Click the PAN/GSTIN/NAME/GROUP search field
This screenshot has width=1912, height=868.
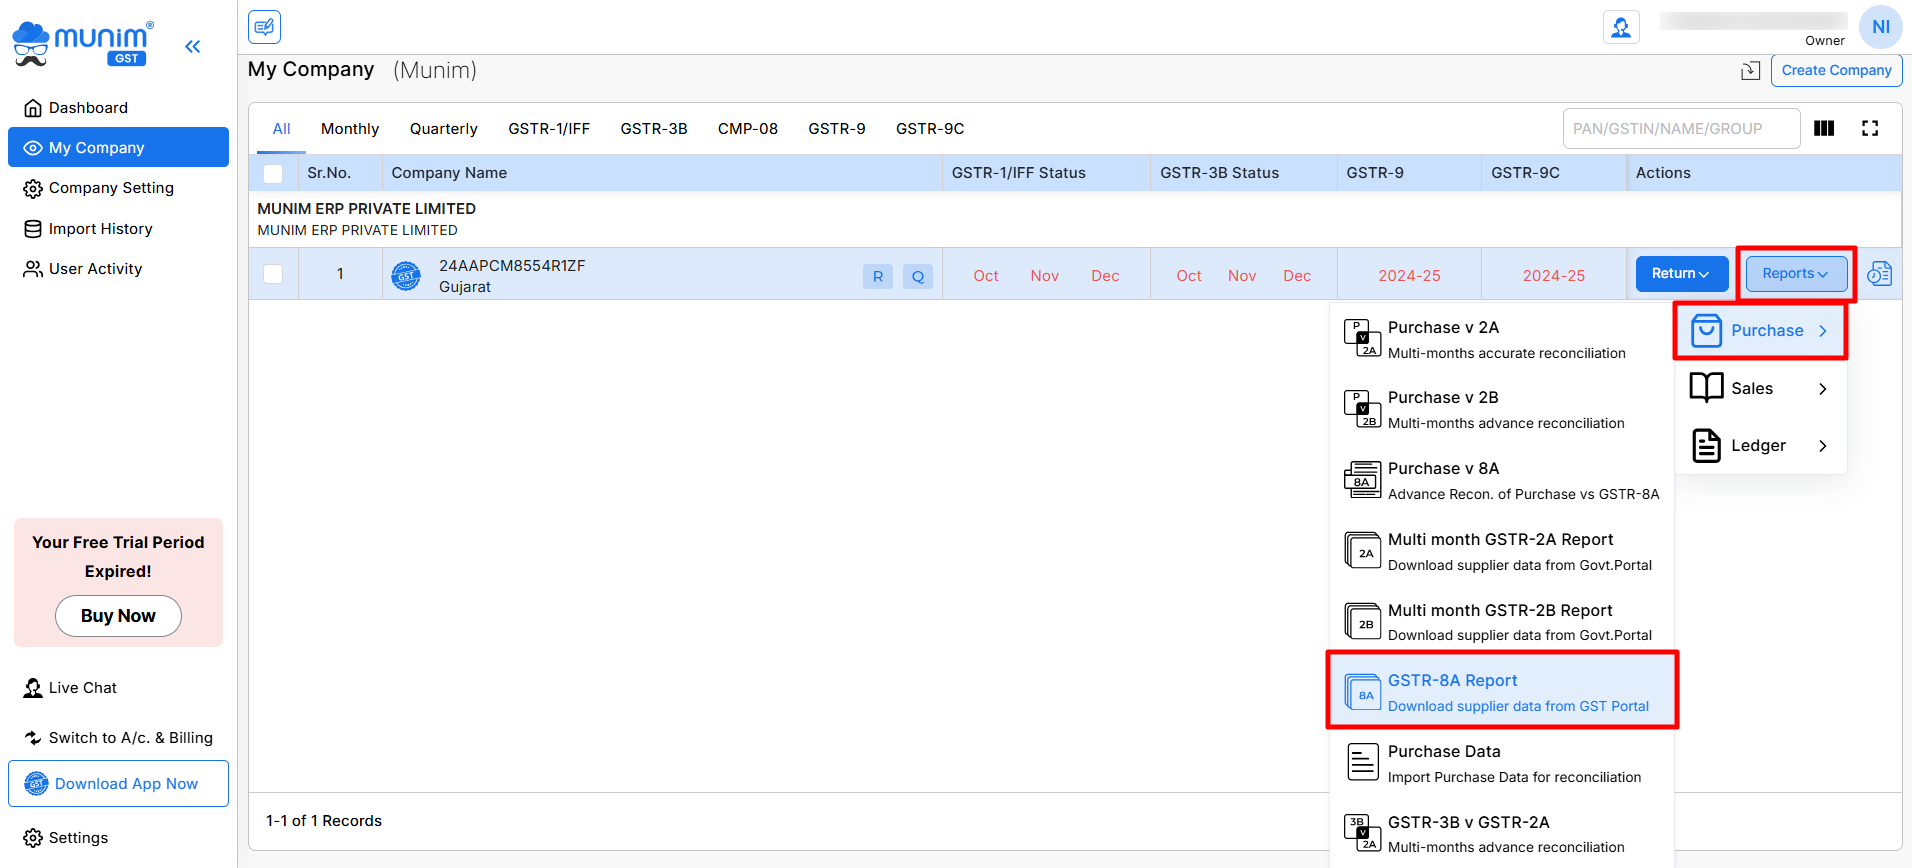click(1680, 129)
